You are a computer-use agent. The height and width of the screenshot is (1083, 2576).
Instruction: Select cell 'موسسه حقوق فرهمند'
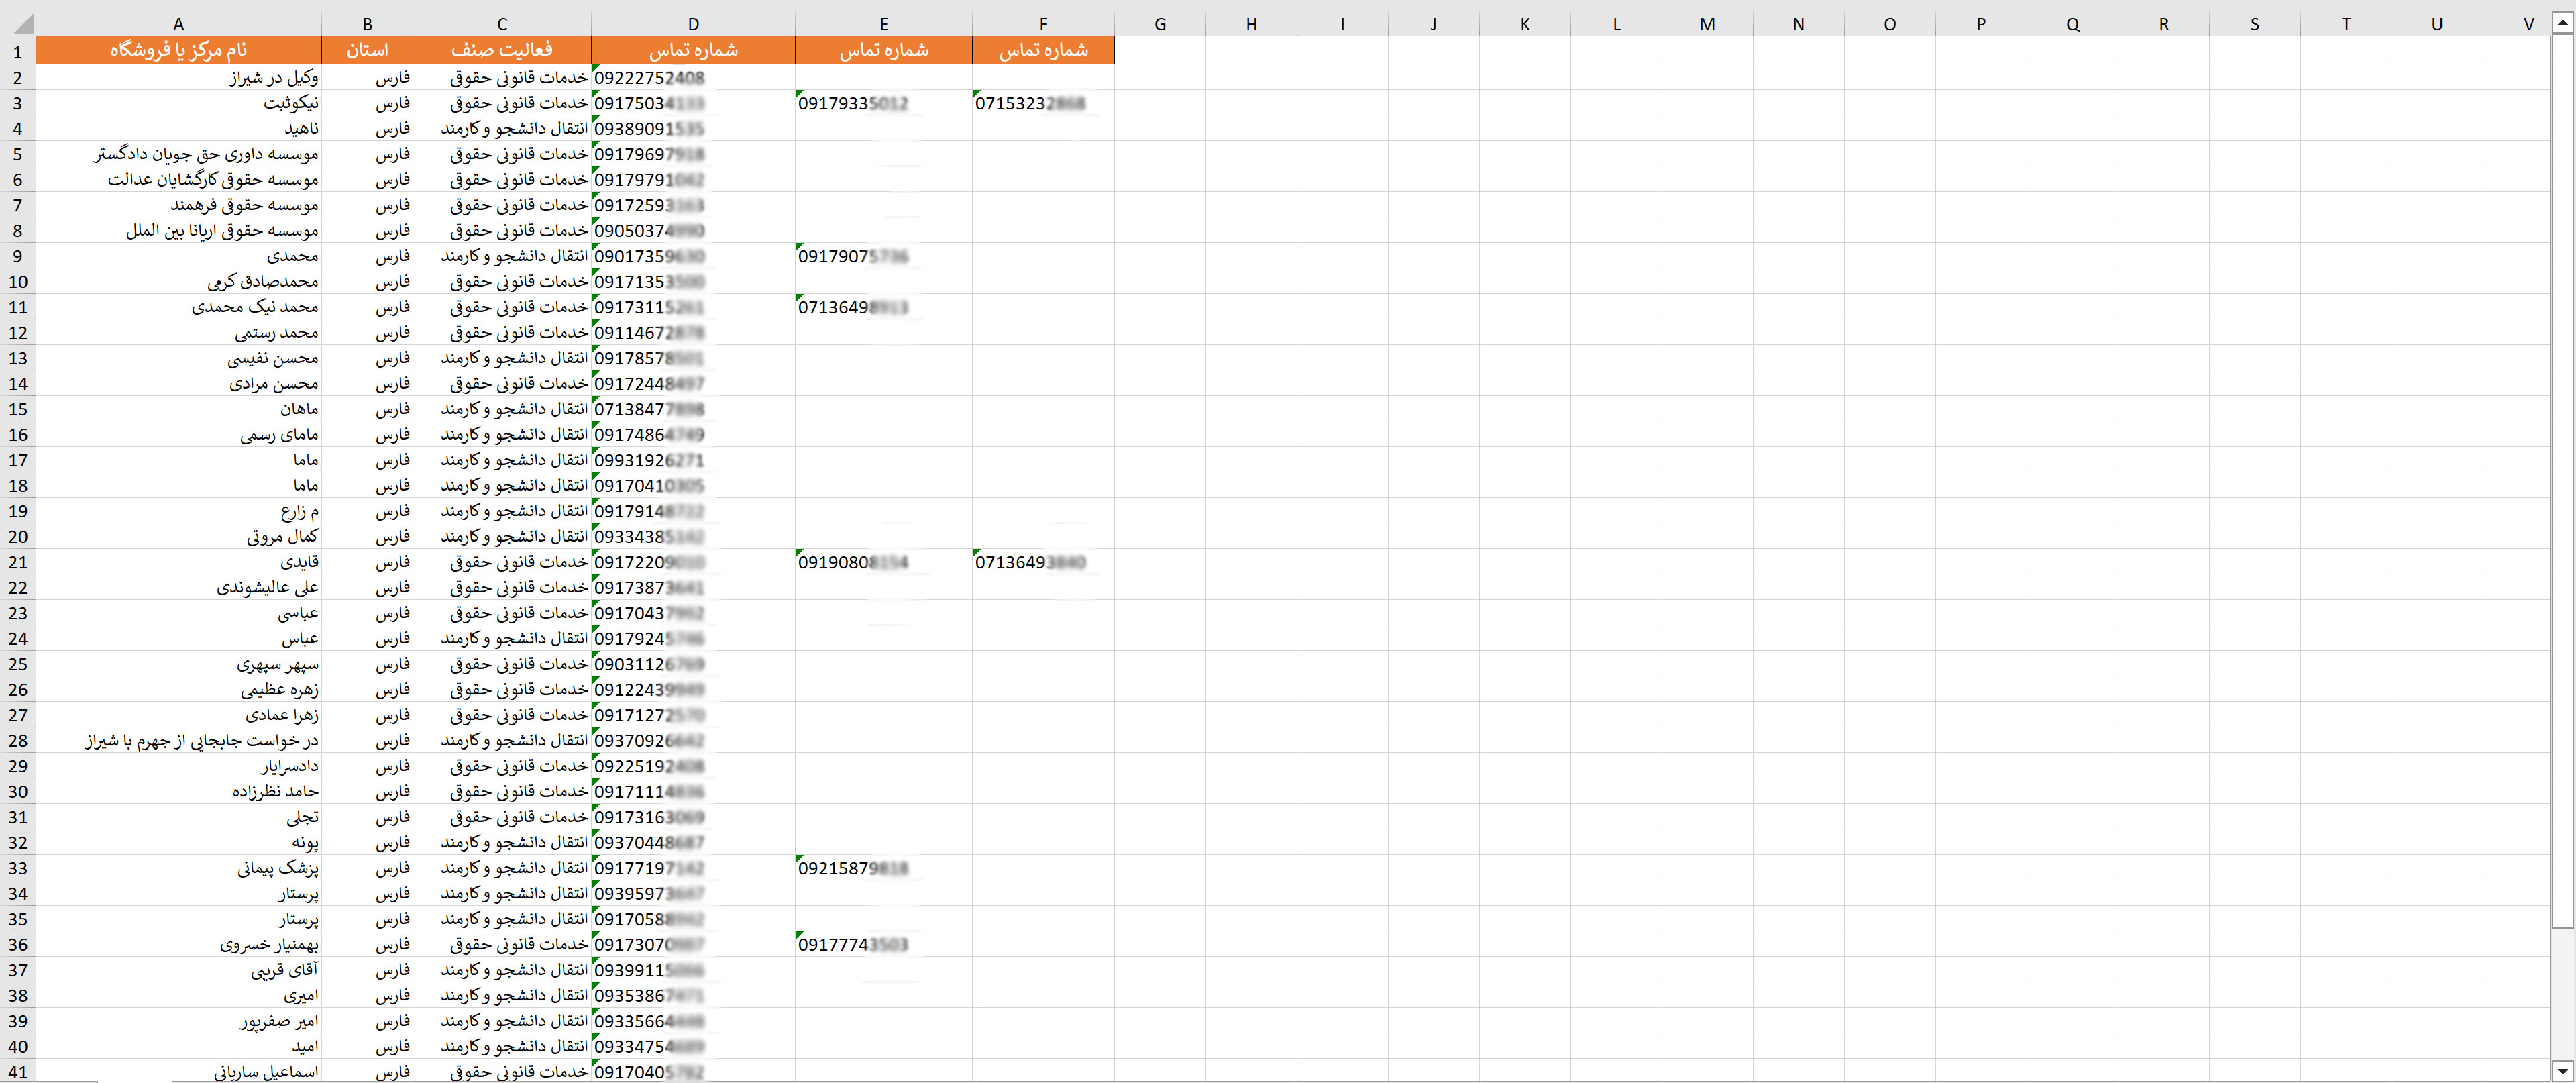point(178,205)
